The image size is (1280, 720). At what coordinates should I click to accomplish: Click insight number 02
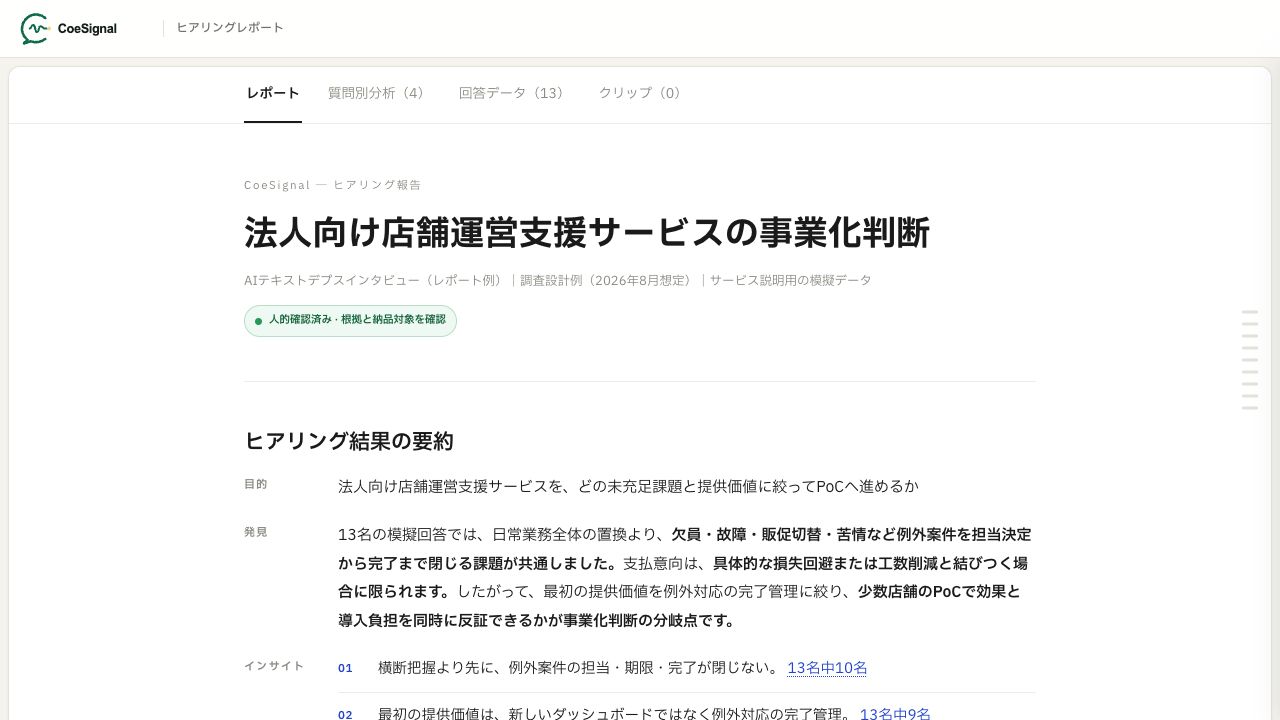click(x=345, y=714)
